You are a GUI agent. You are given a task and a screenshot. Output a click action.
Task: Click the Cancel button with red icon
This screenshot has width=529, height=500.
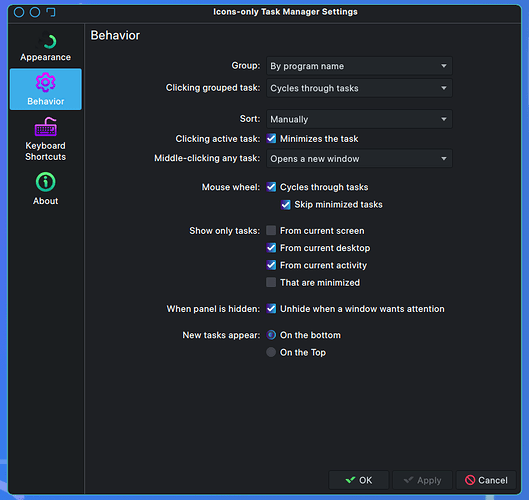tap(486, 480)
